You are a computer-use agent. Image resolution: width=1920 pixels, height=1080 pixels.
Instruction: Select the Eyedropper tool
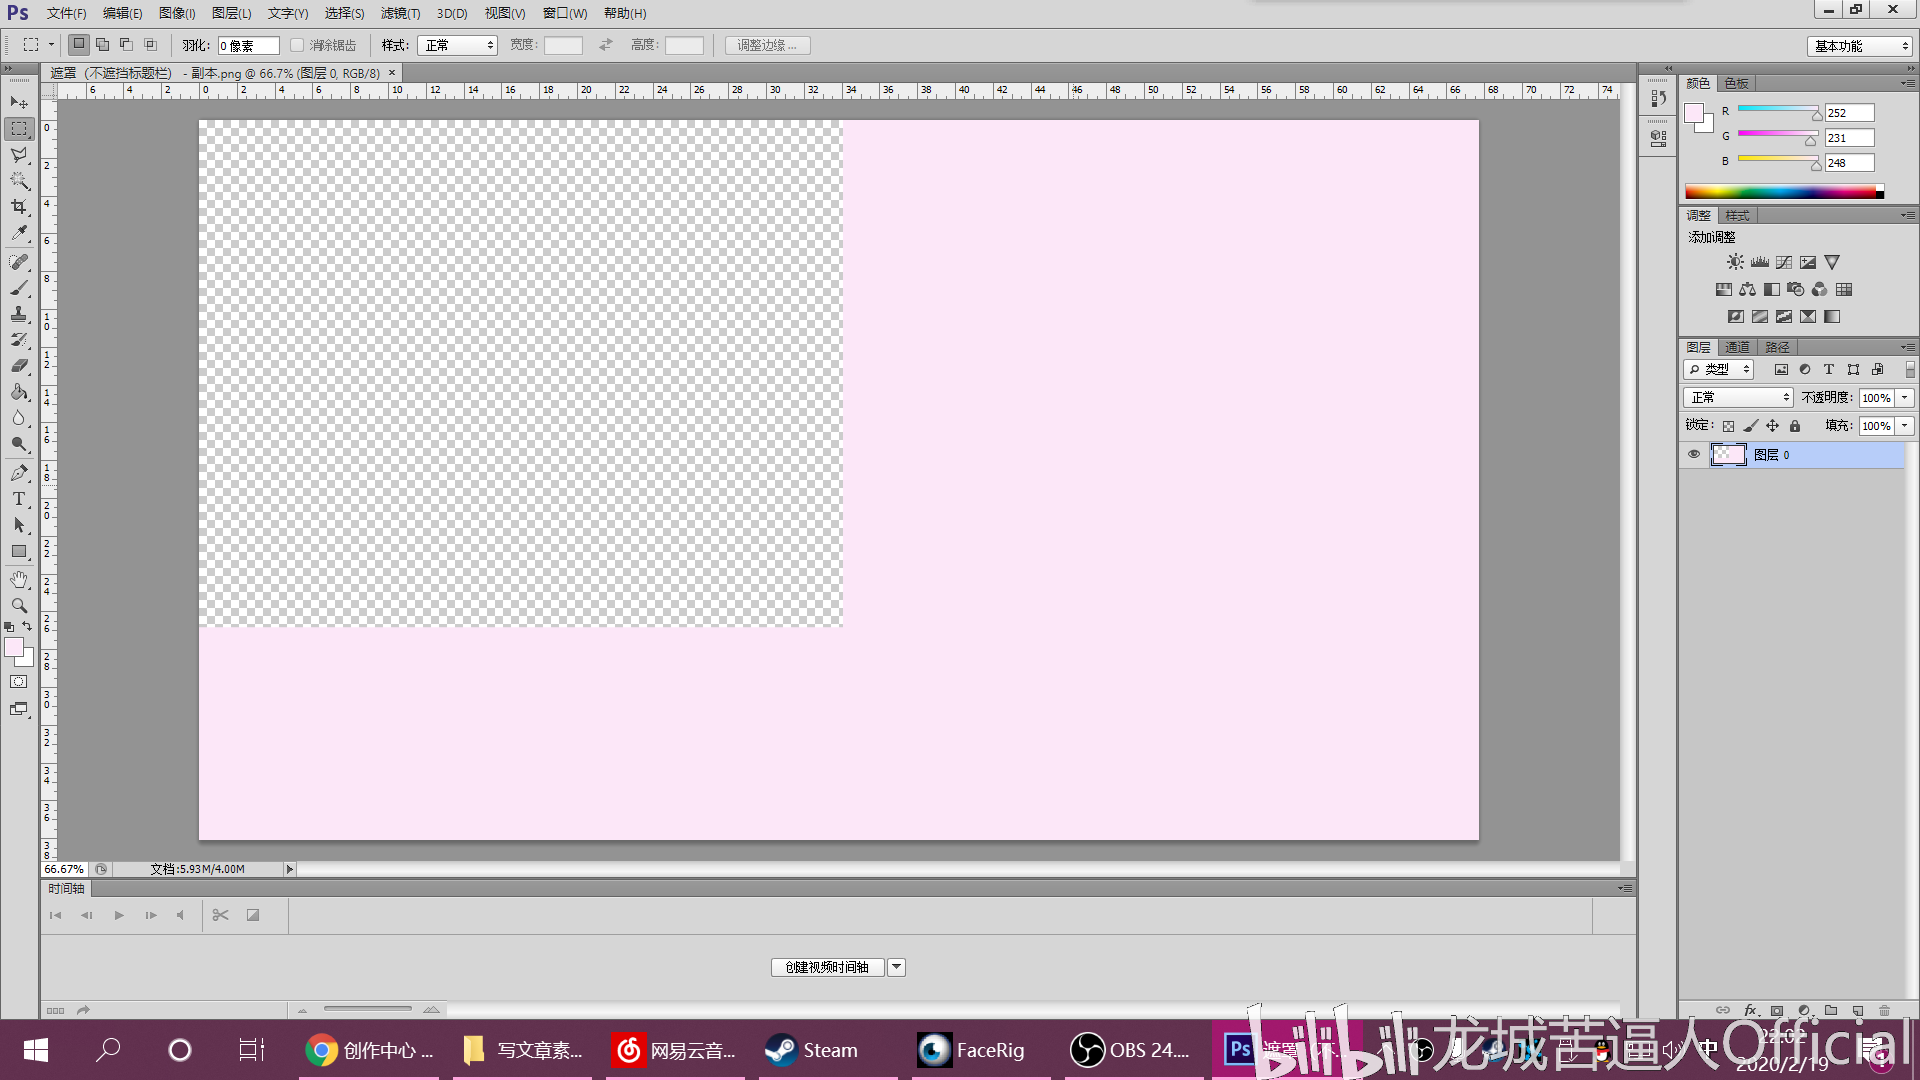point(19,233)
